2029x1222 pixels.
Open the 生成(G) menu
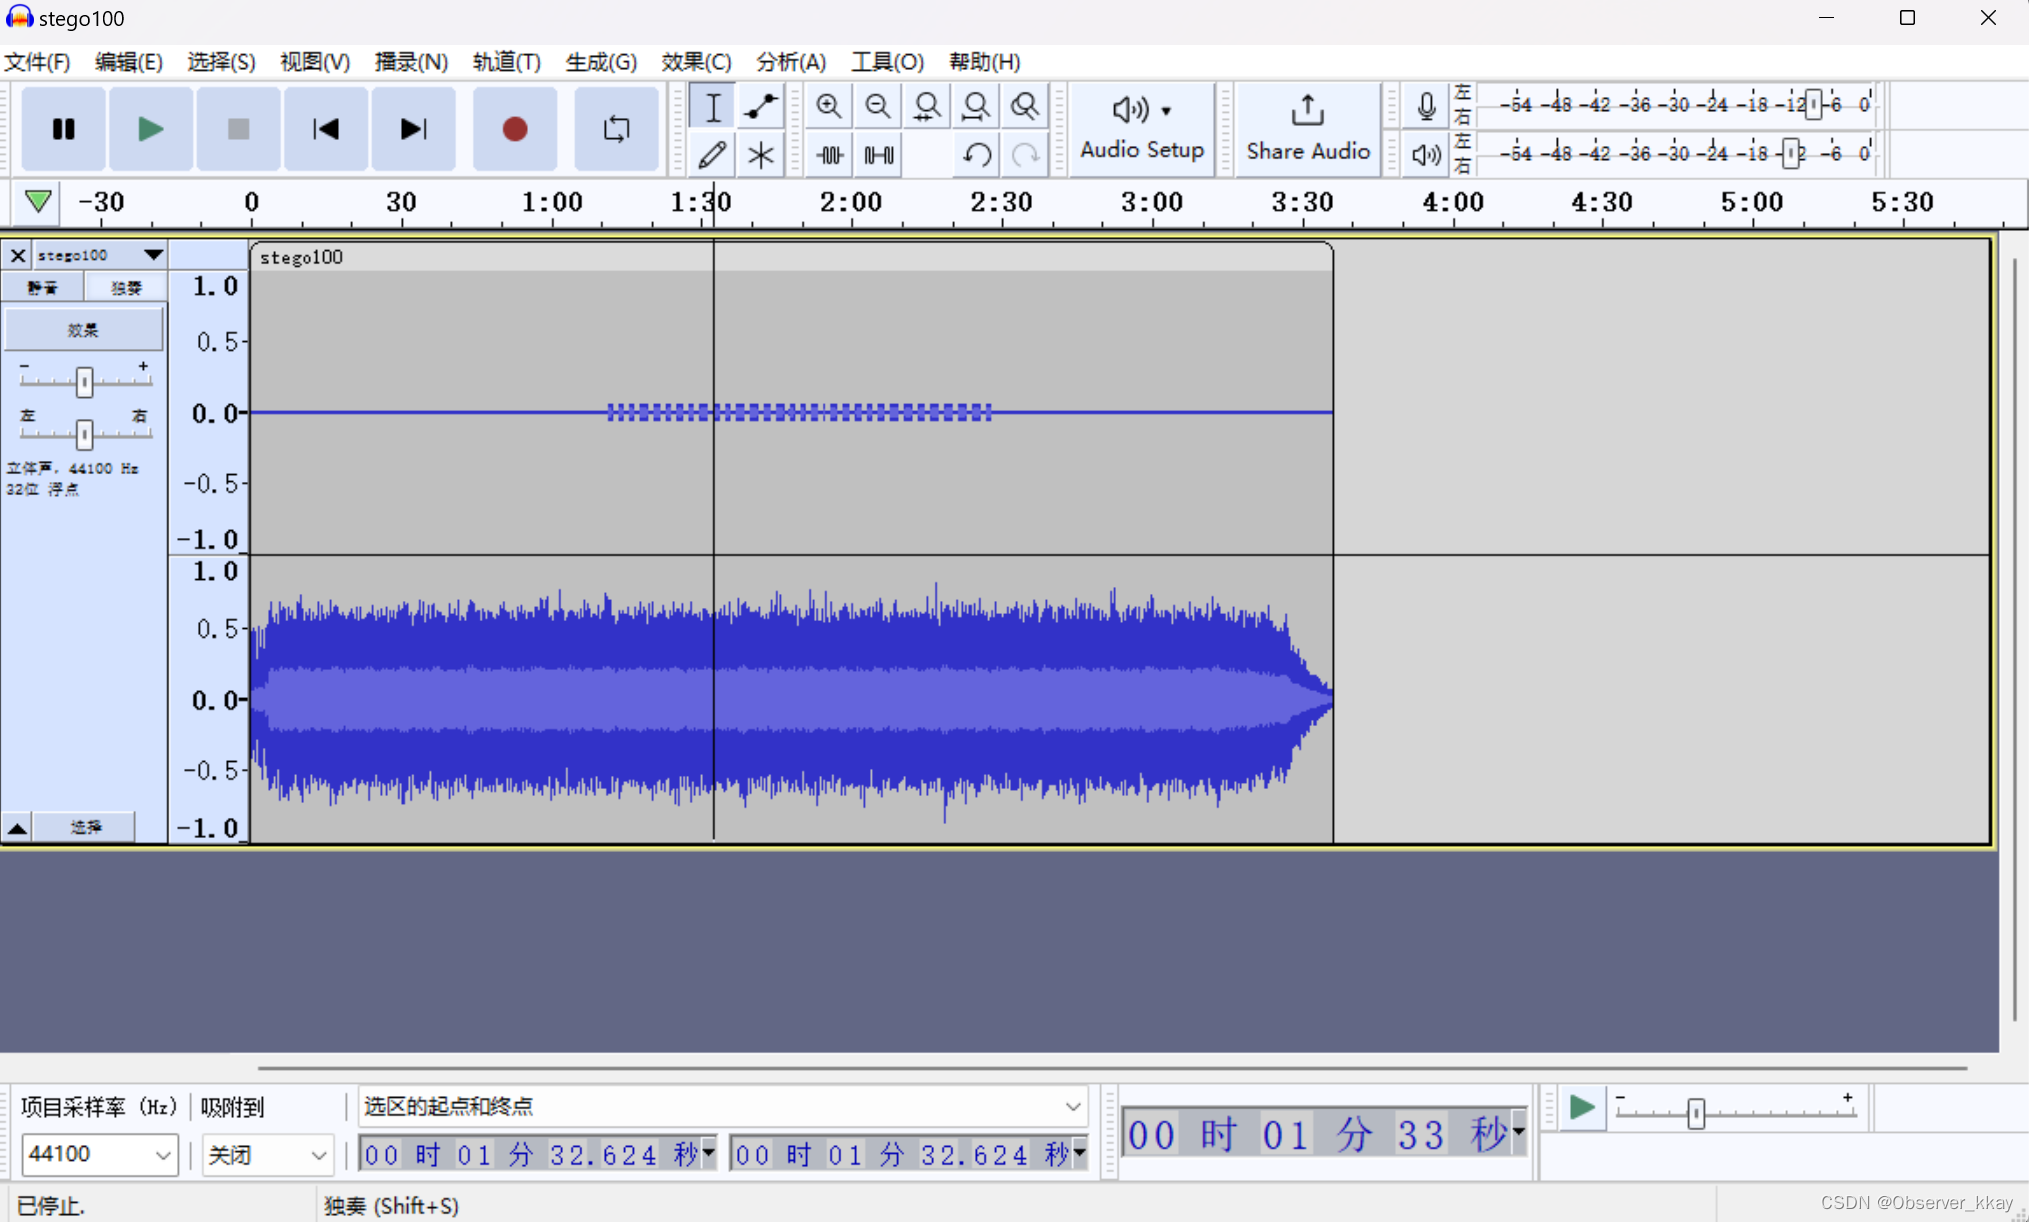pyautogui.click(x=601, y=62)
